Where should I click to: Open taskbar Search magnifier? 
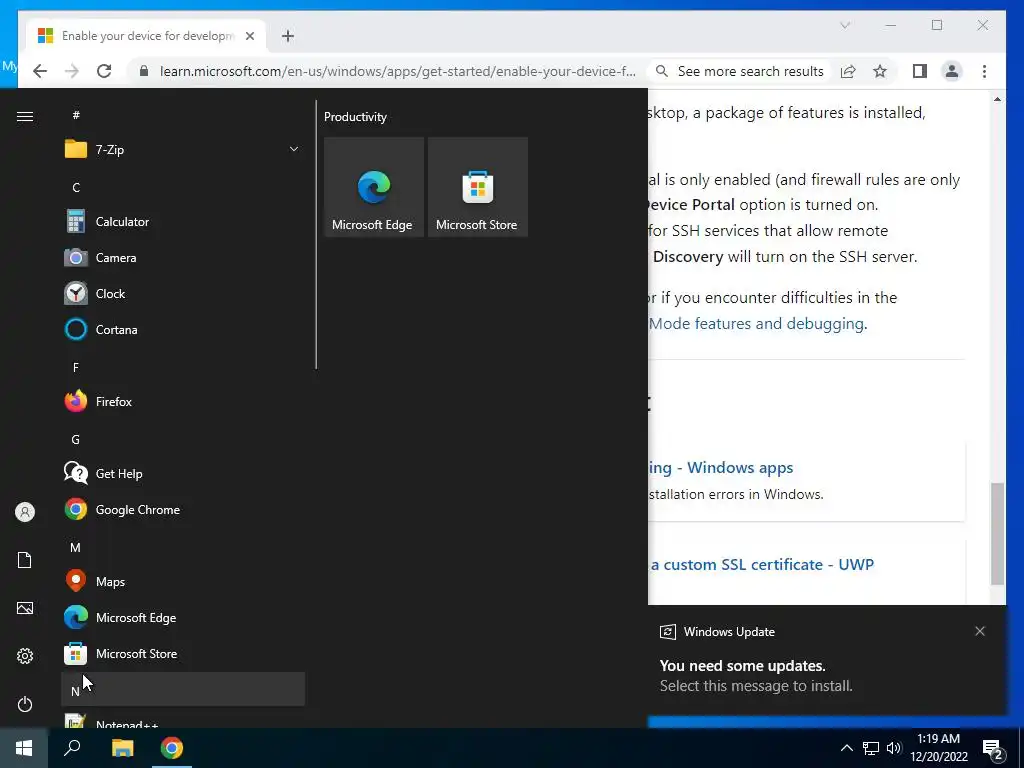(72, 748)
